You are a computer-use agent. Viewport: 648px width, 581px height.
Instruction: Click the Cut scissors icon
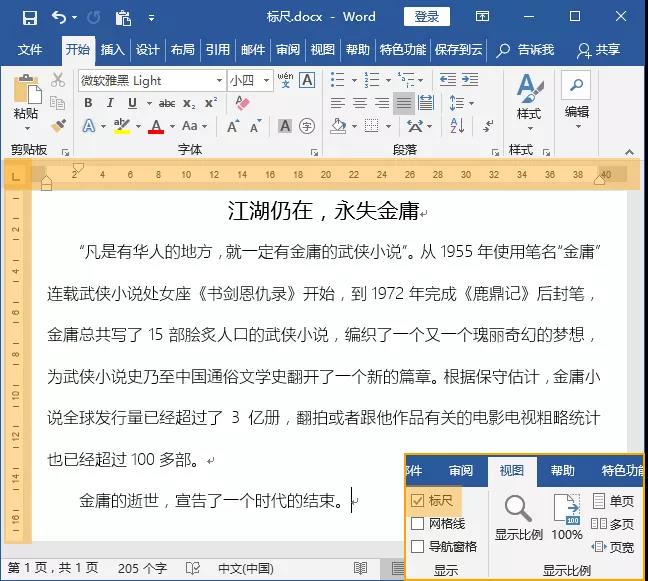point(58,80)
